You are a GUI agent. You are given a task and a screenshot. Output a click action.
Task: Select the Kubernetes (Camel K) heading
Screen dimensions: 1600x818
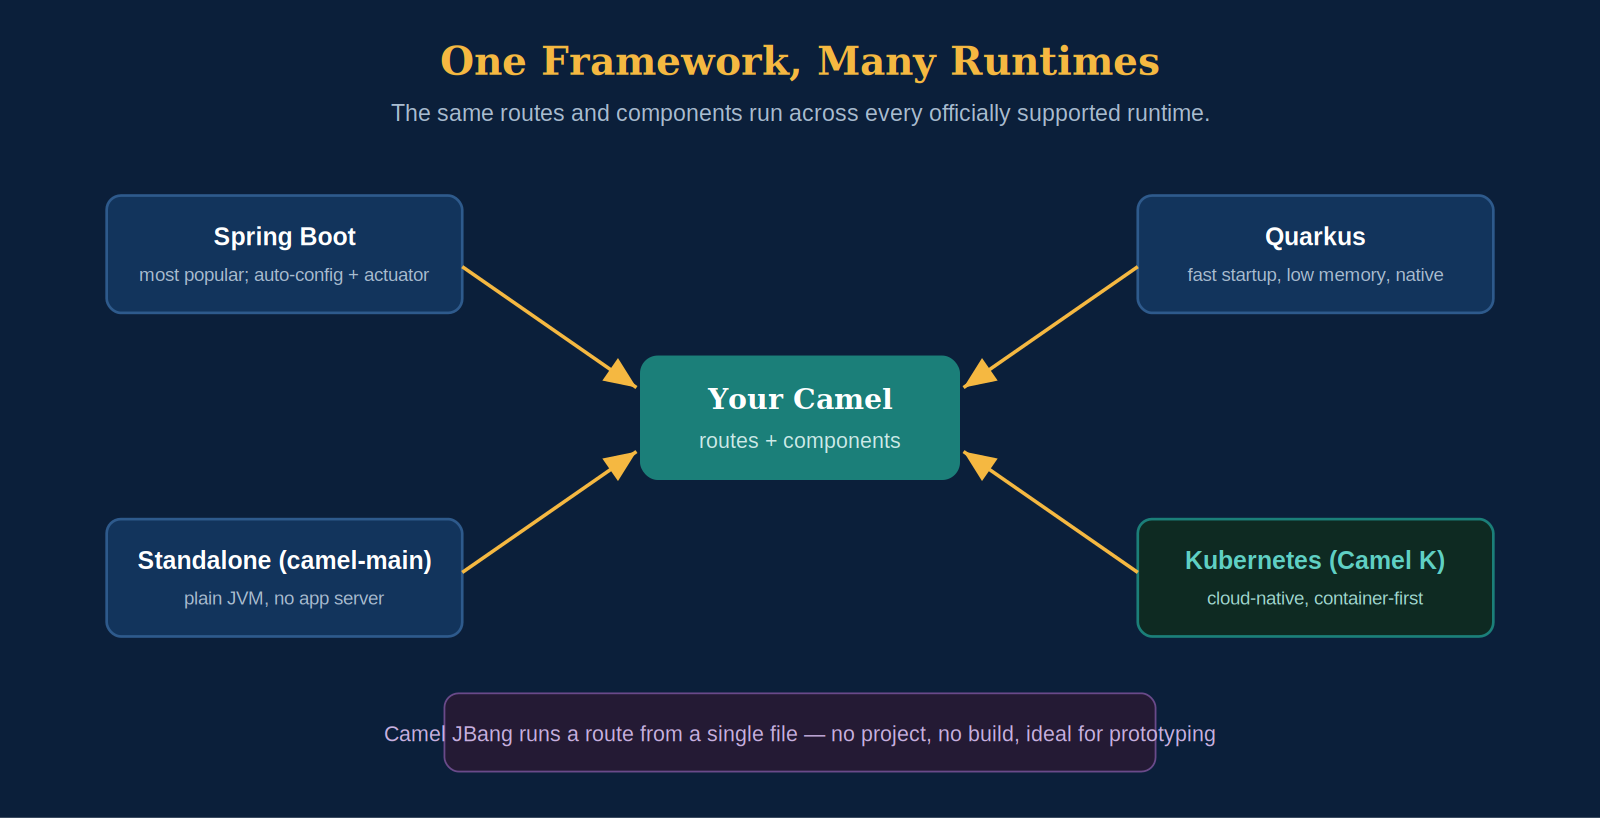point(1315,561)
